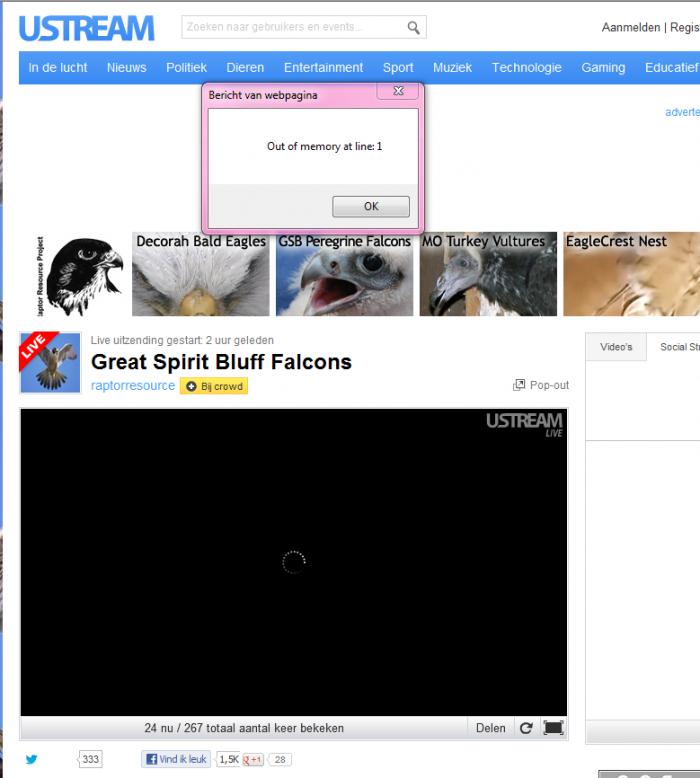Viewport: 700px width, 778px height.
Task: Click the USTREAM logo in the header
Action: click(87, 28)
